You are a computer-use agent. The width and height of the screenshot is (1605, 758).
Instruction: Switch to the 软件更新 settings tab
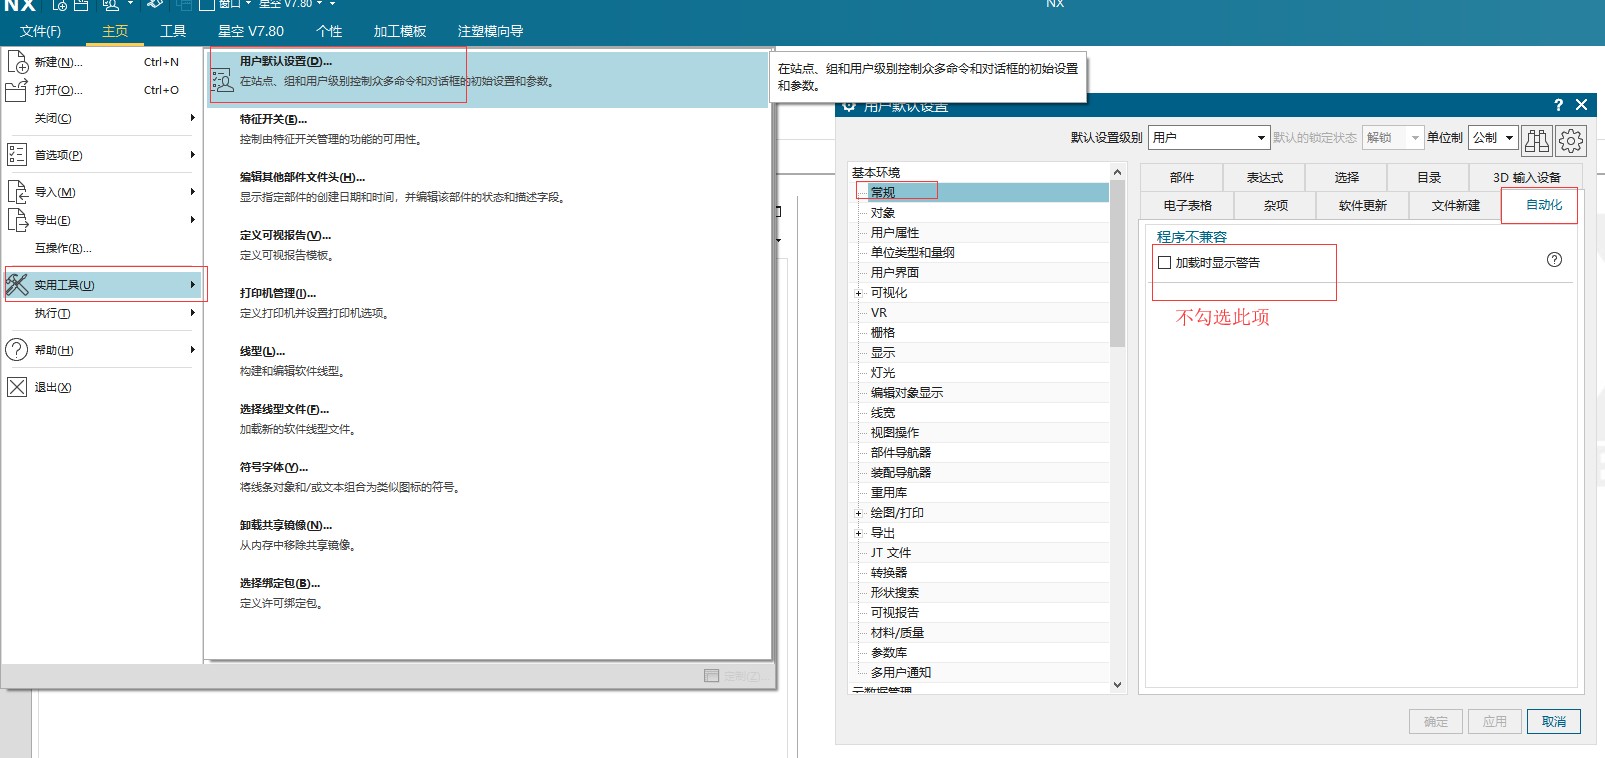pos(1362,205)
